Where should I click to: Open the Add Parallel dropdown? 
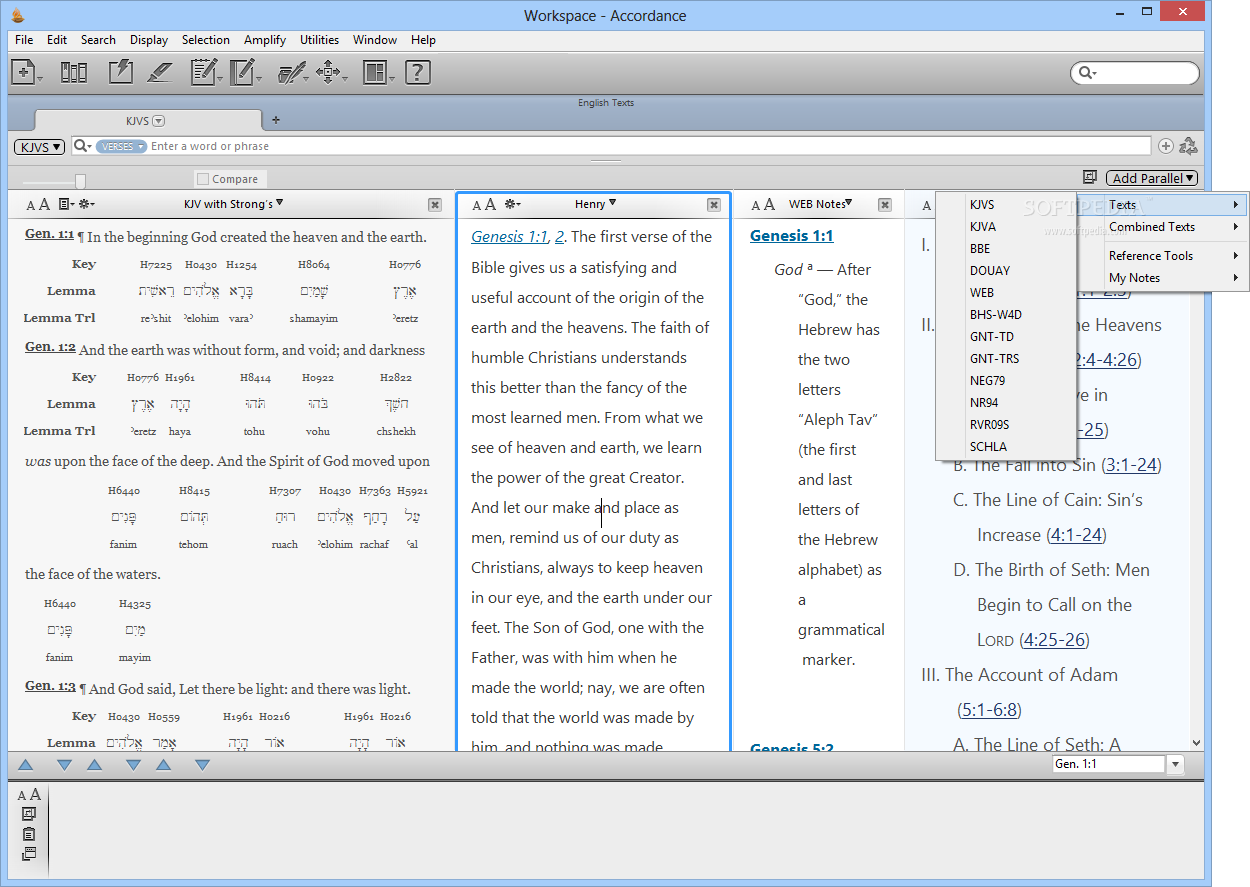1152,178
